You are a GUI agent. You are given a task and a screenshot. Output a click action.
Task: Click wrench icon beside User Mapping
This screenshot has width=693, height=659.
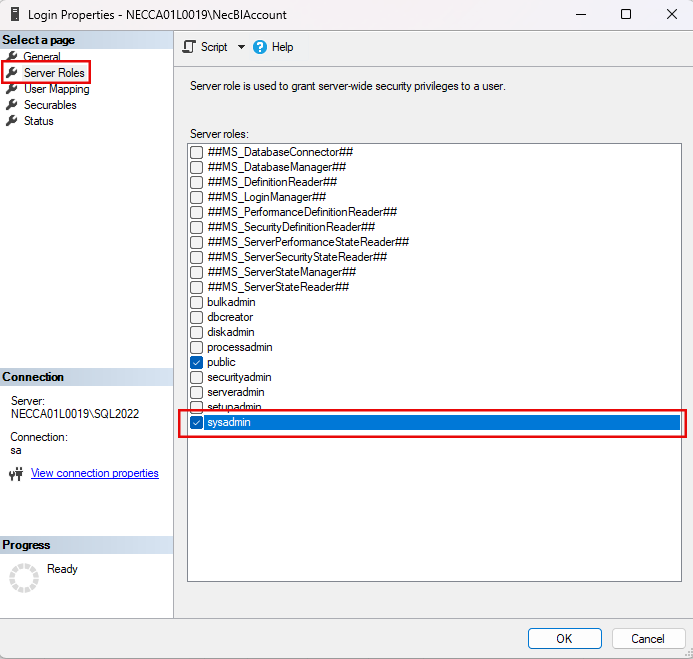(x=13, y=89)
